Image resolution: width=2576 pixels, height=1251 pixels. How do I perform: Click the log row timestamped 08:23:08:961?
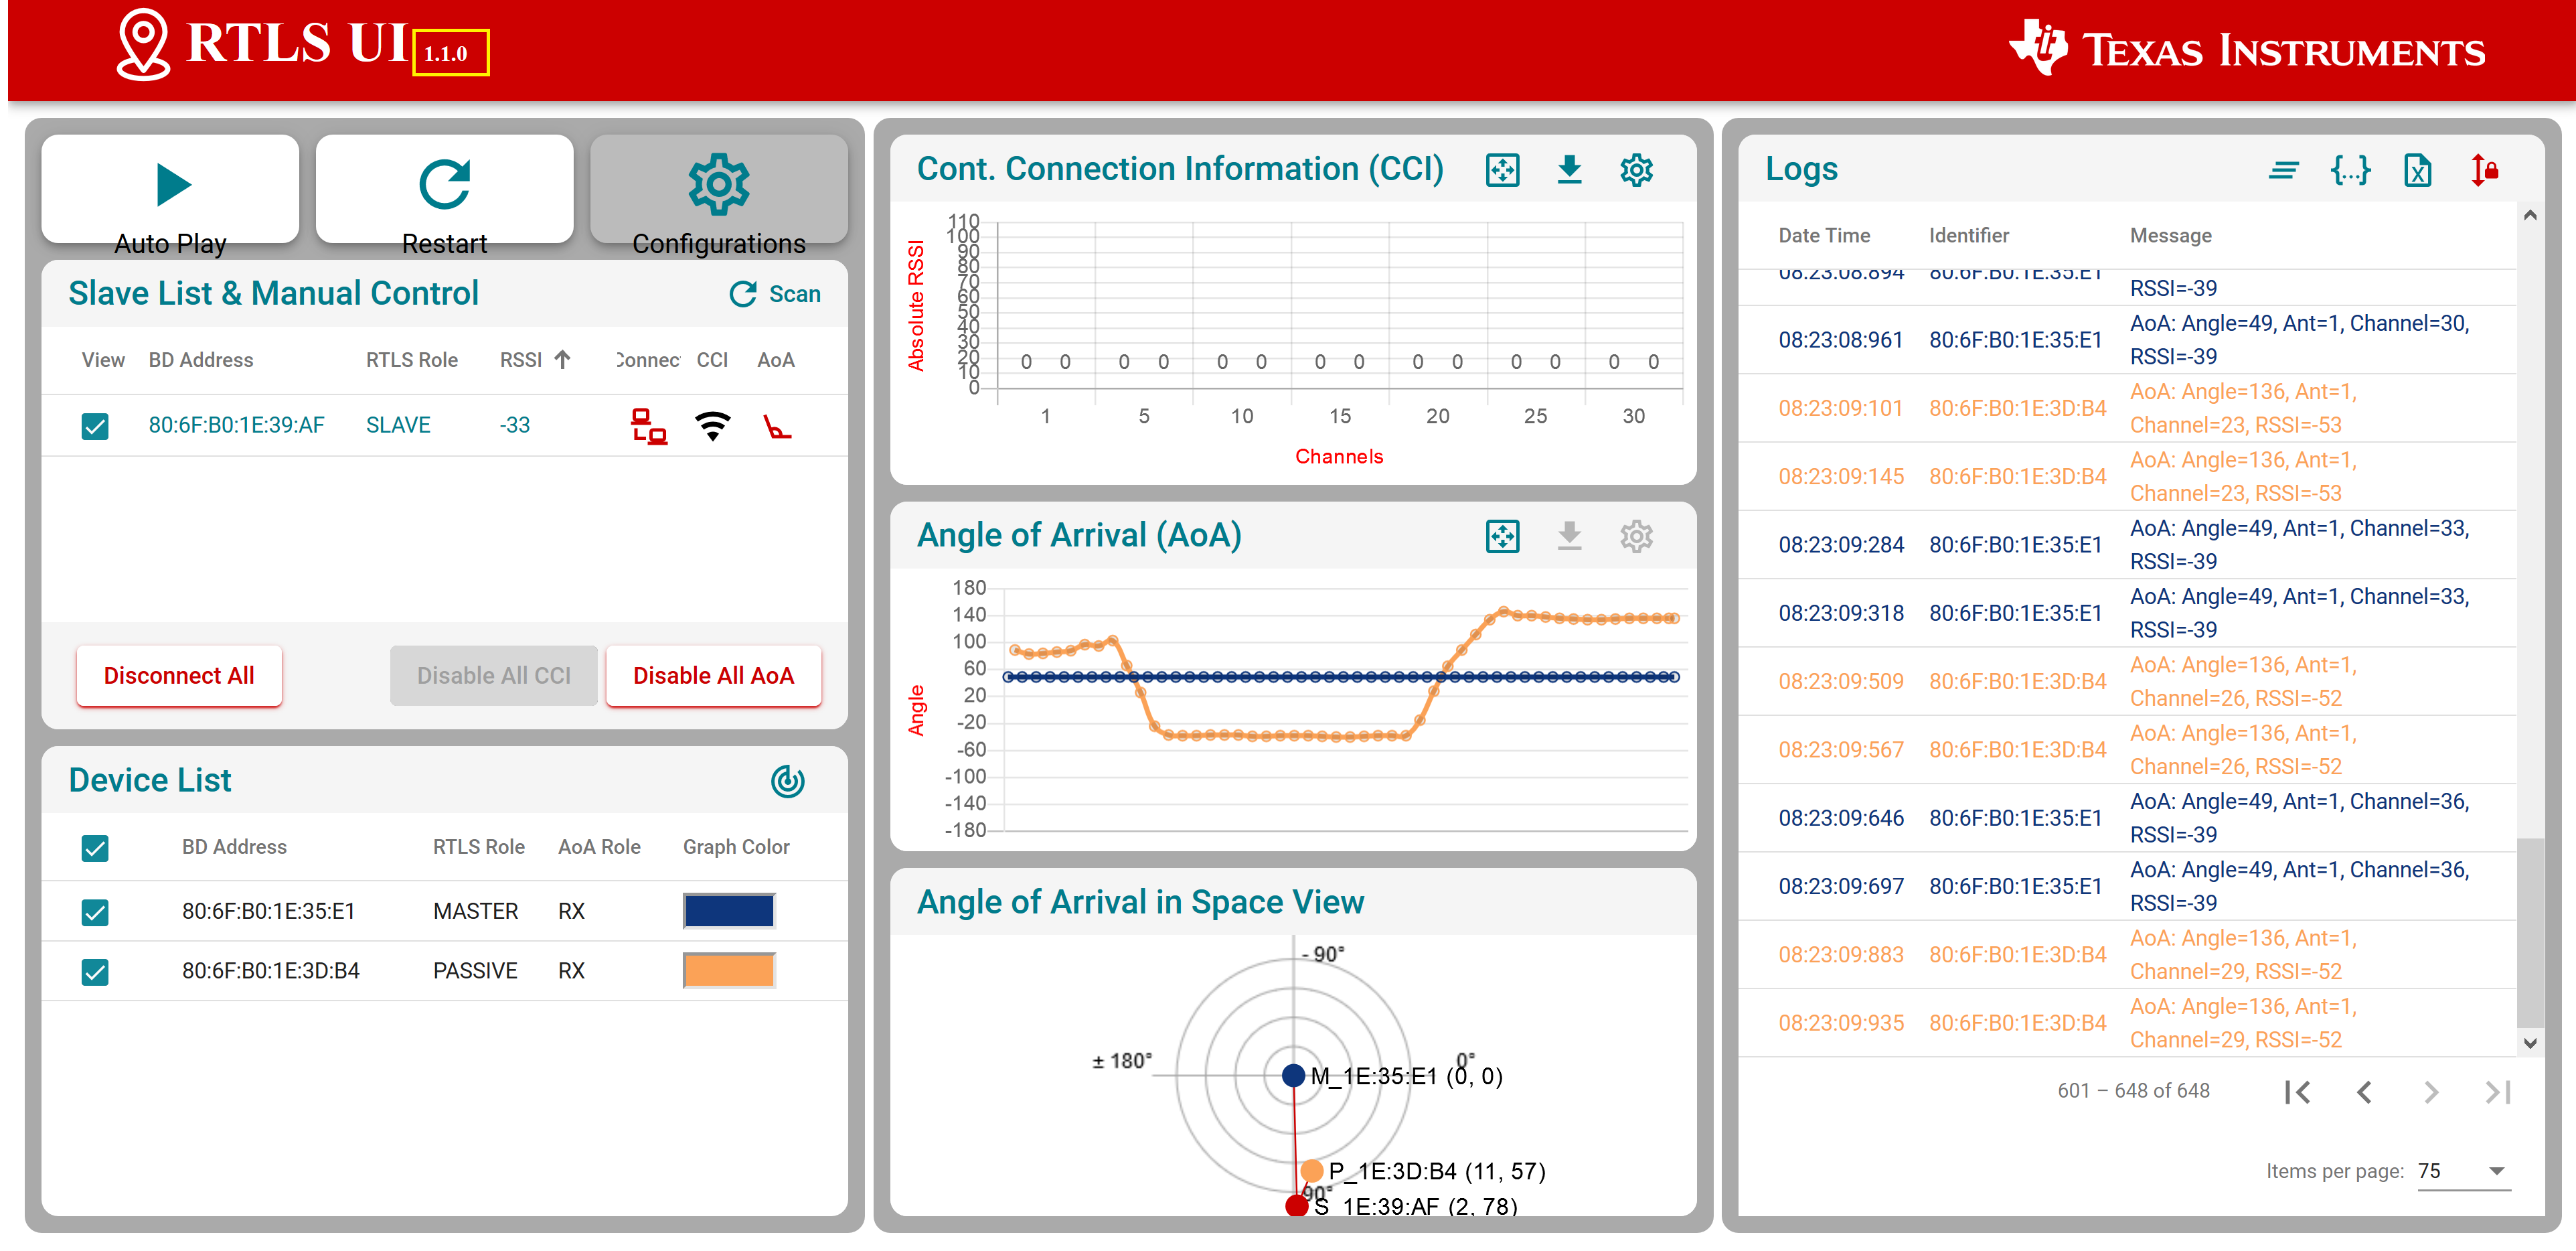[2126, 340]
